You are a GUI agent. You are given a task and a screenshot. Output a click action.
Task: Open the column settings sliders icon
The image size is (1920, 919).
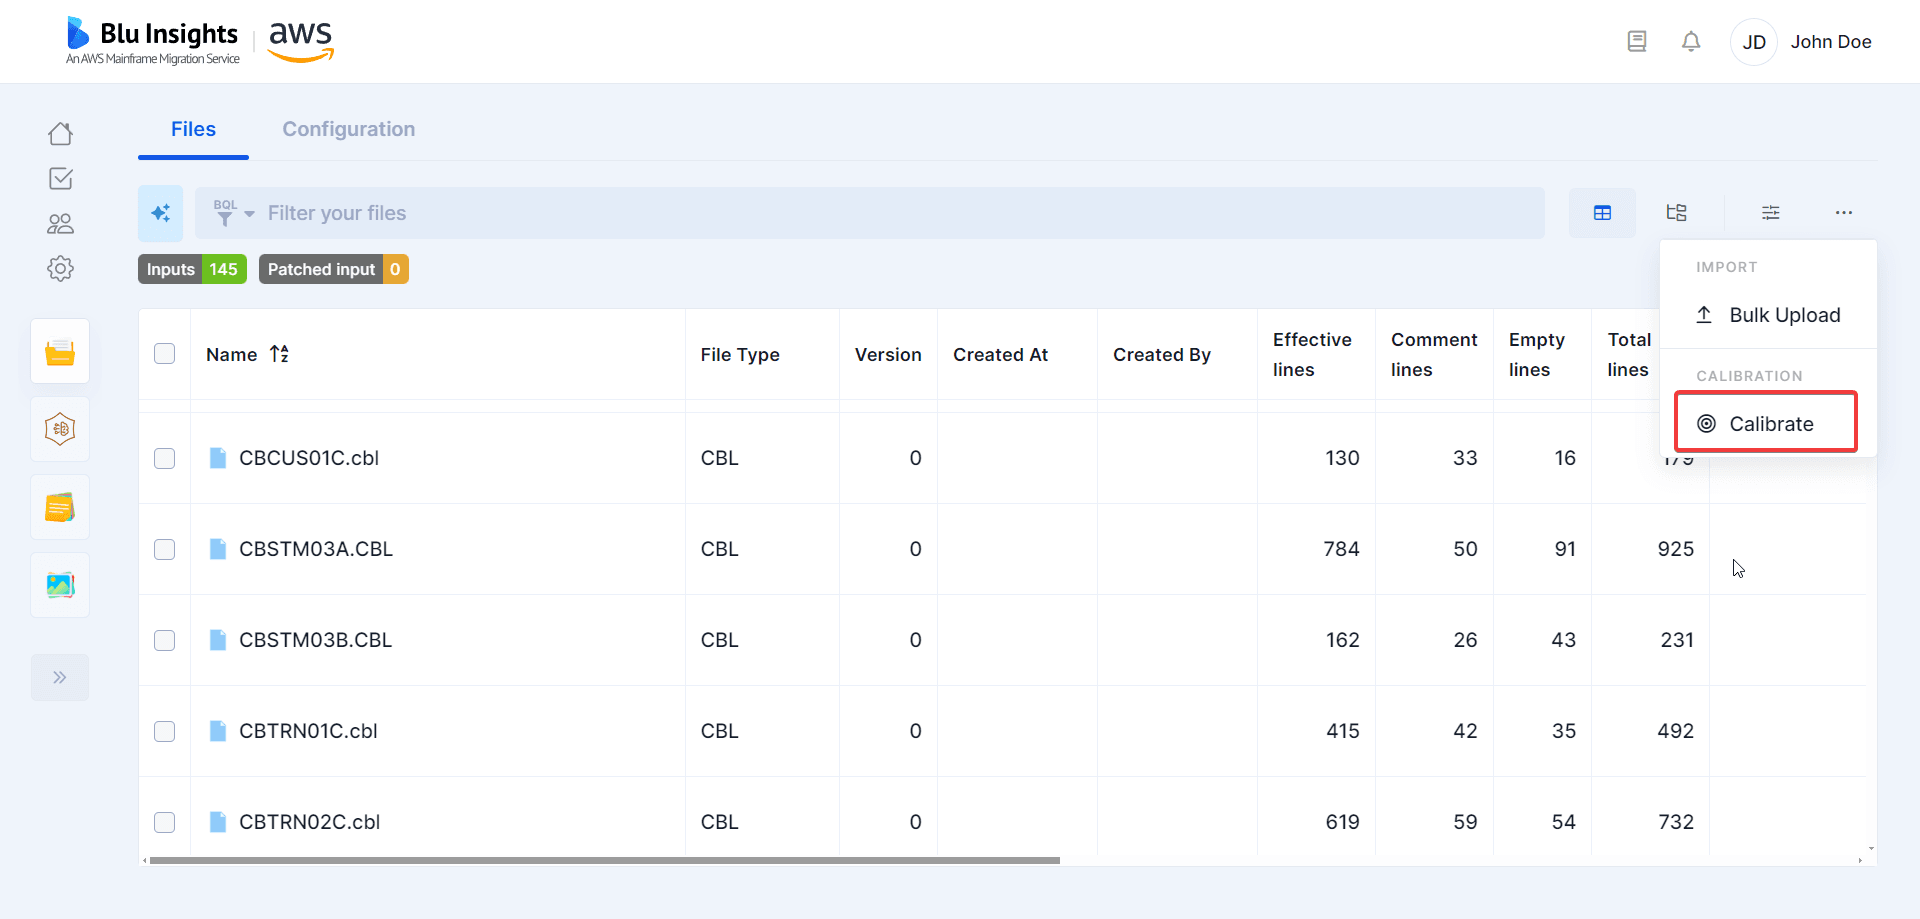(1770, 213)
